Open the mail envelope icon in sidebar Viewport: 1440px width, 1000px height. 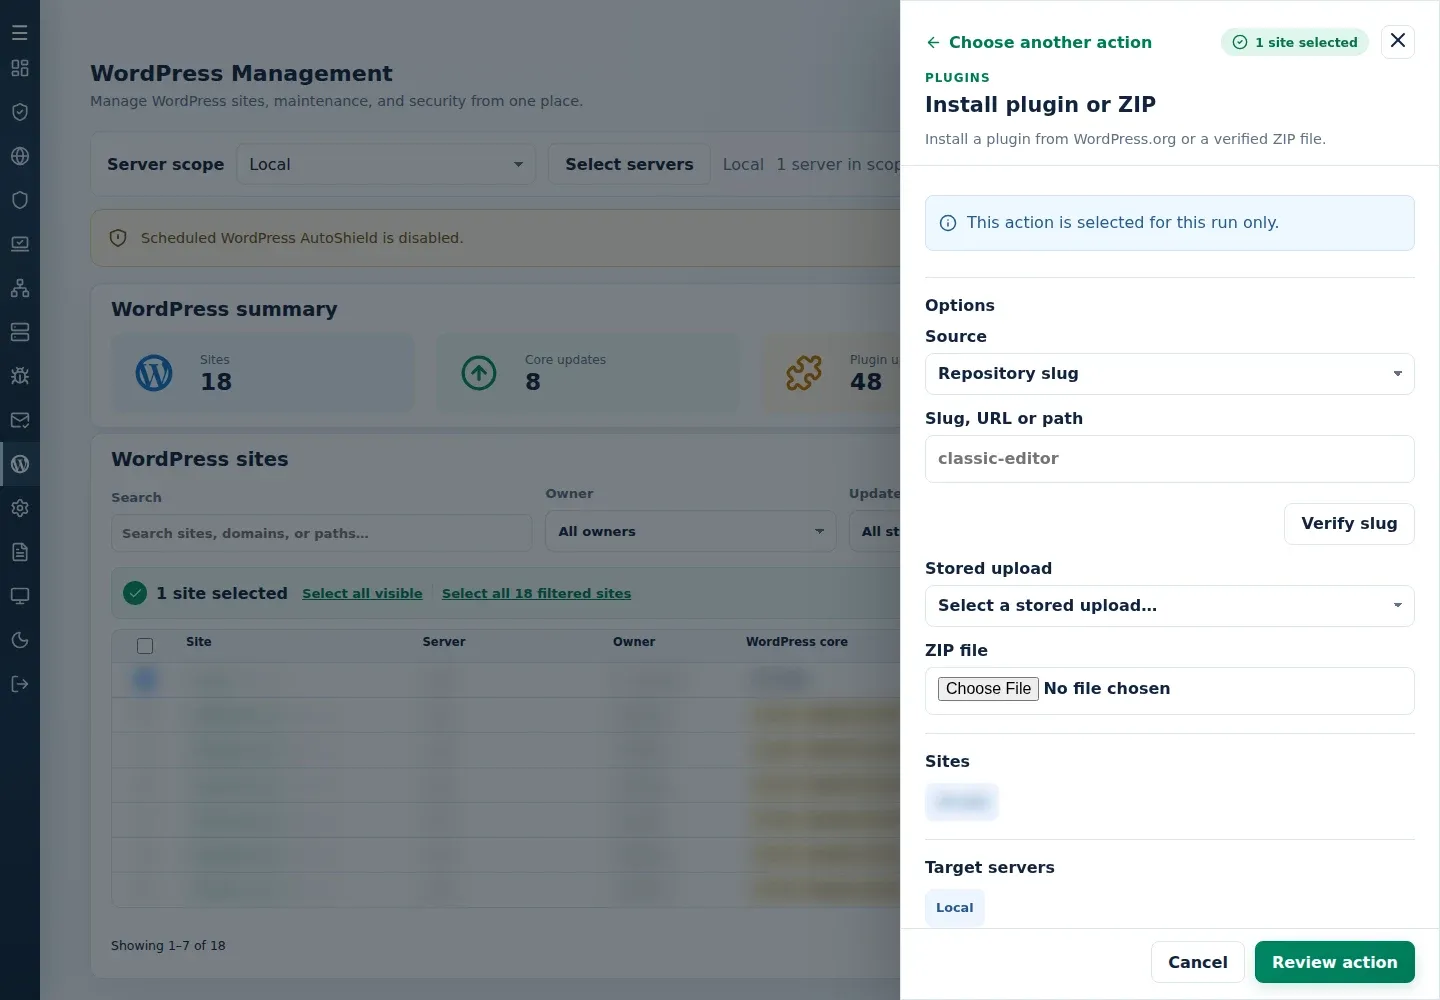point(20,420)
